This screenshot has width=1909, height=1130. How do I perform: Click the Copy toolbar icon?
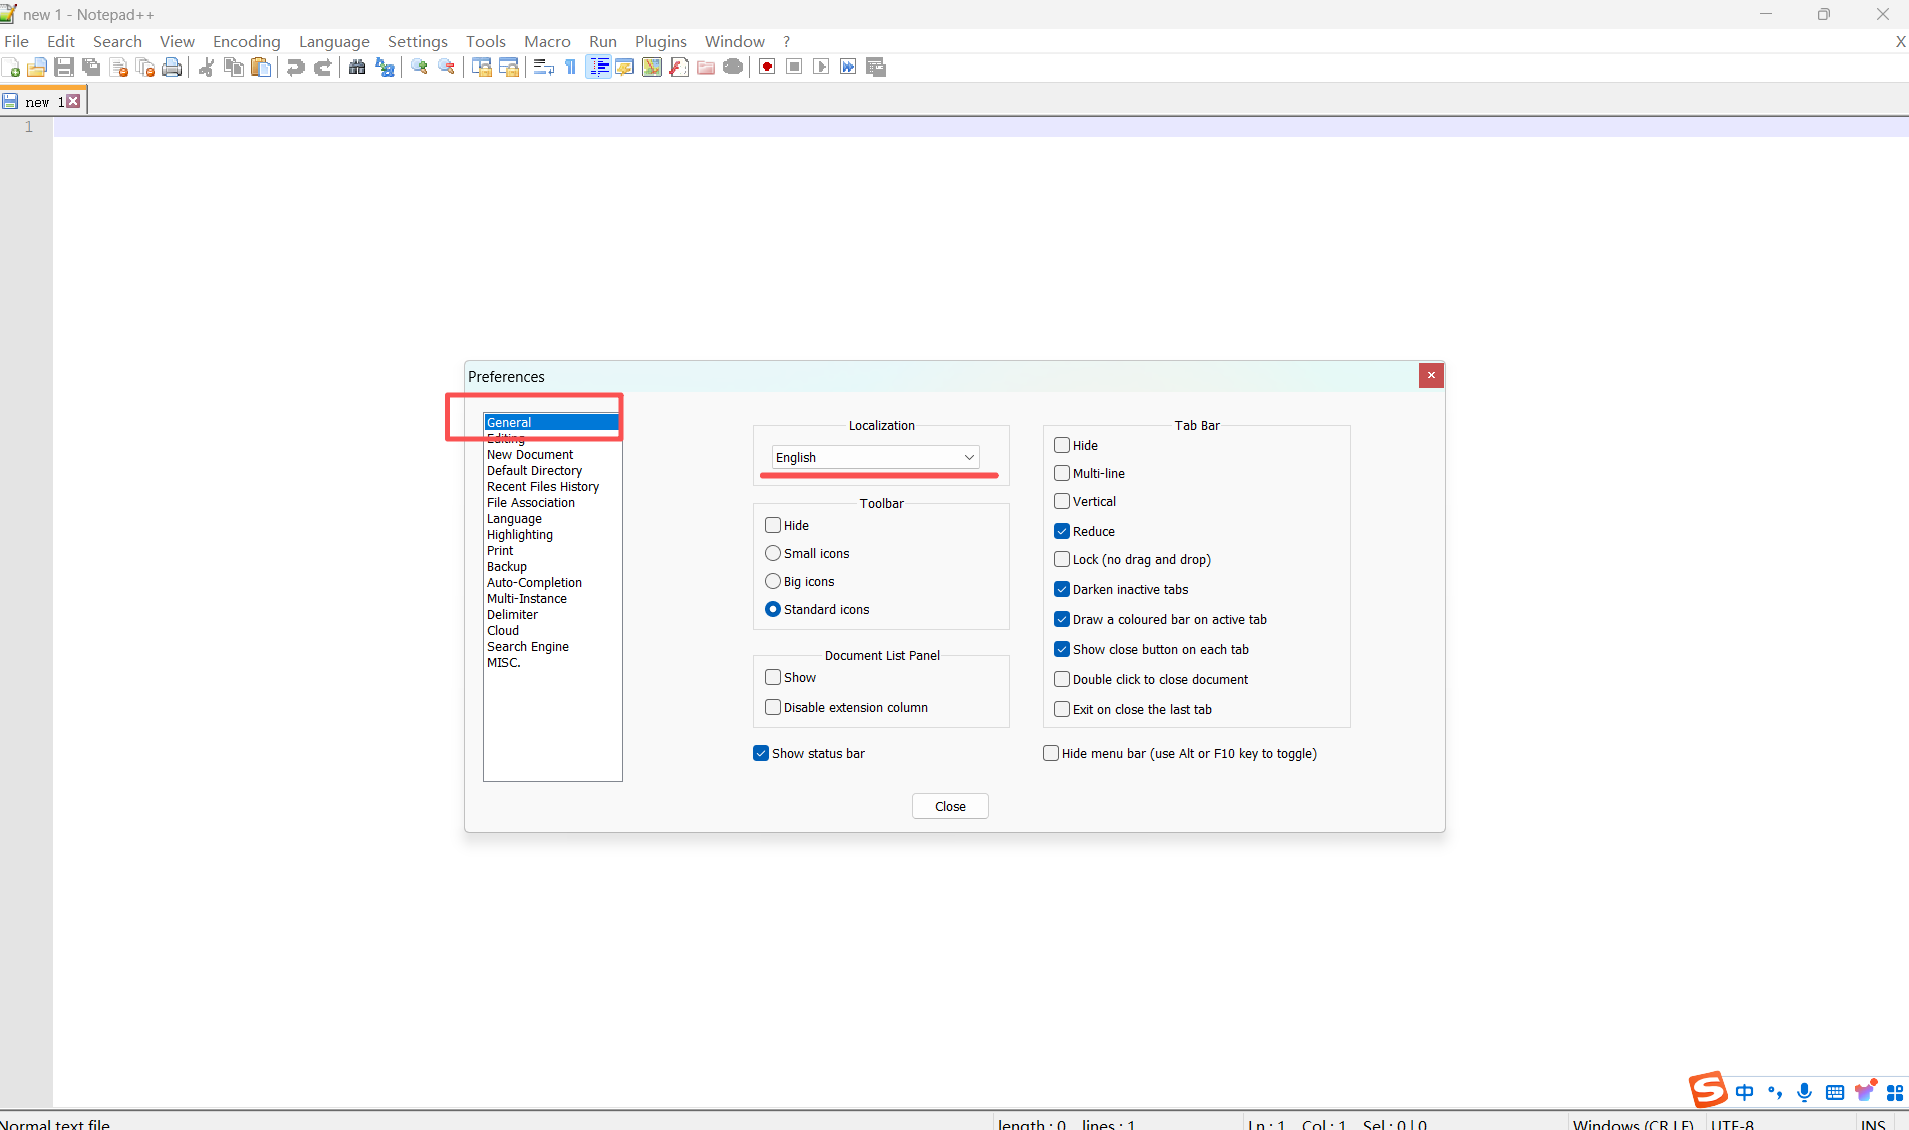pos(234,67)
